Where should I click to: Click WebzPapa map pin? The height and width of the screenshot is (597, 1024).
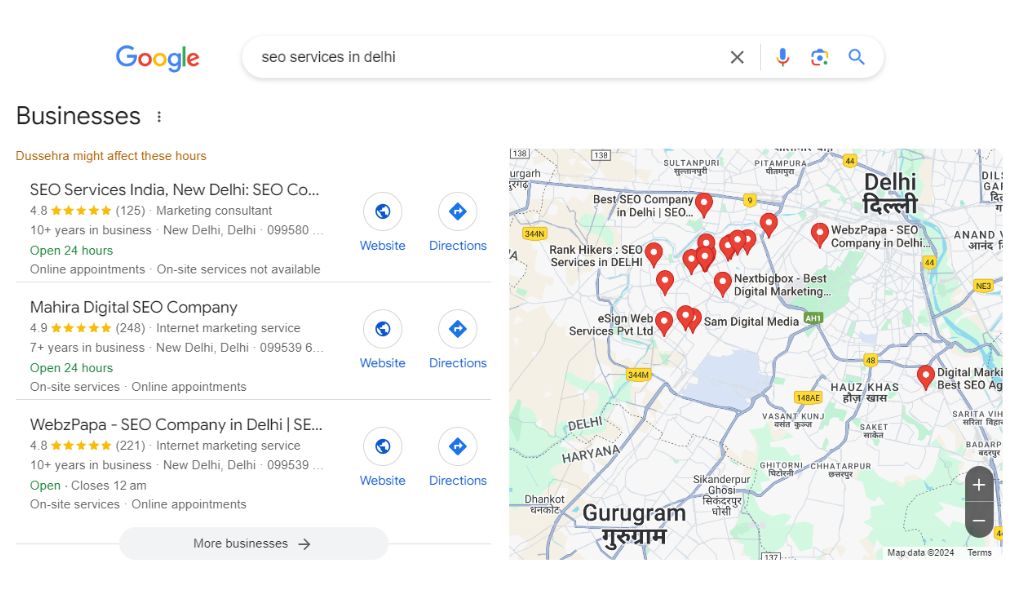820,234
